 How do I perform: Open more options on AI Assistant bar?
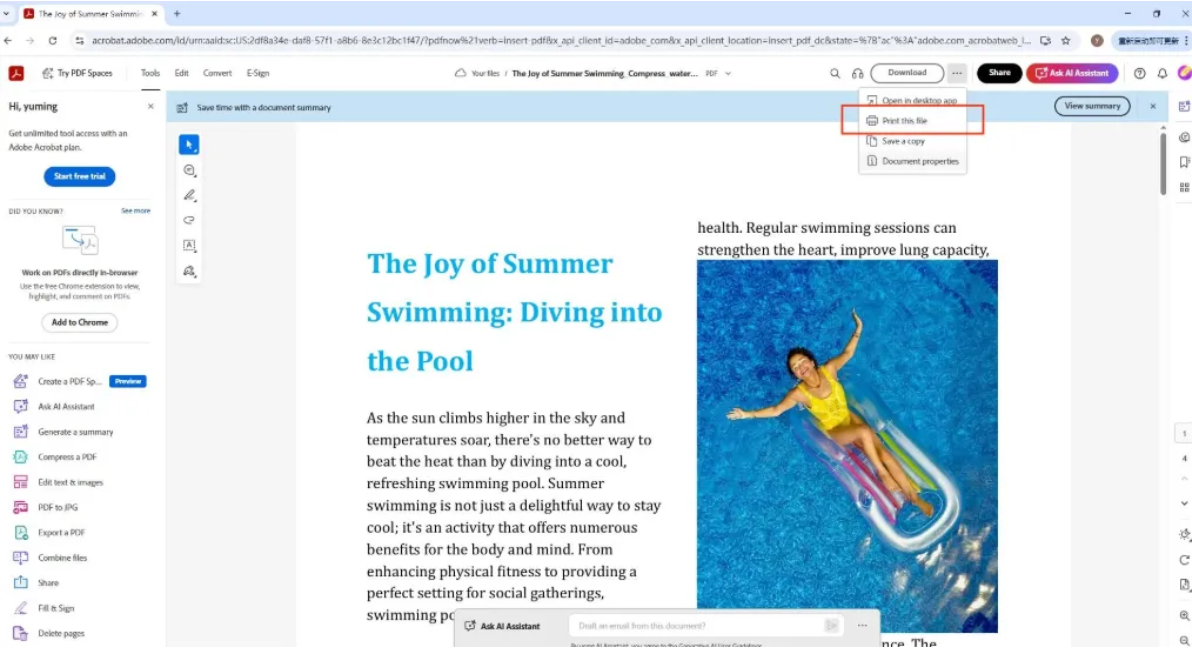point(862,626)
